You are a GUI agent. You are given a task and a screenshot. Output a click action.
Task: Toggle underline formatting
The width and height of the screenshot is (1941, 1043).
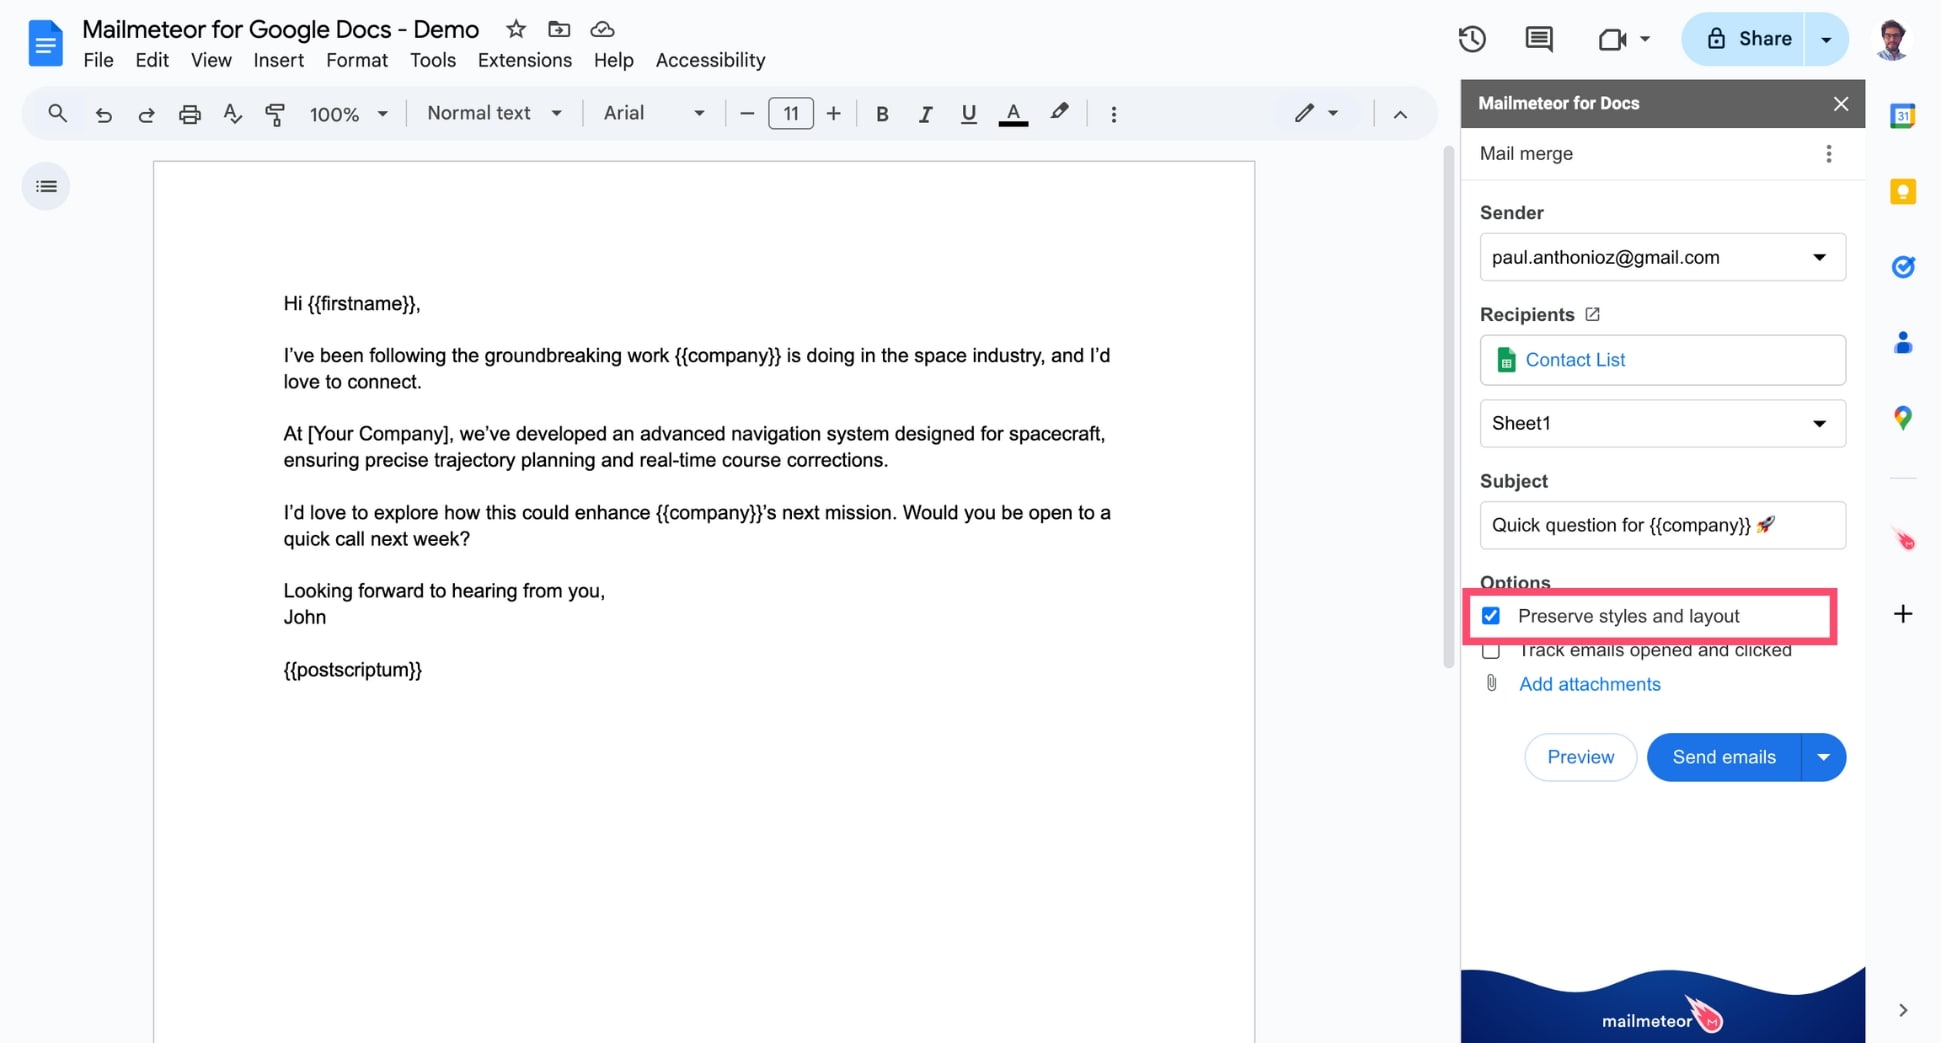968,114
